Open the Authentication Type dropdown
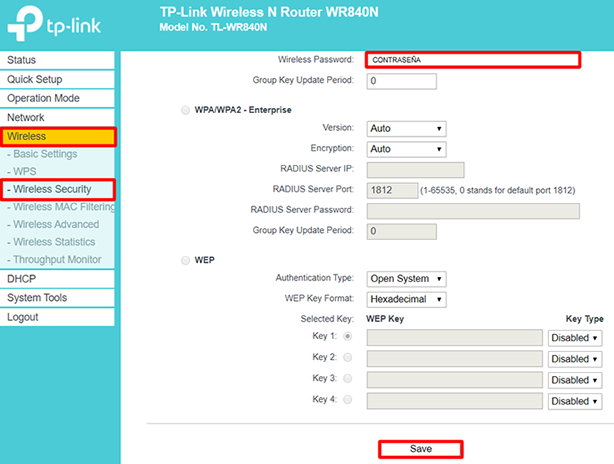This screenshot has height=464, width=614. [x=406, y=279]
